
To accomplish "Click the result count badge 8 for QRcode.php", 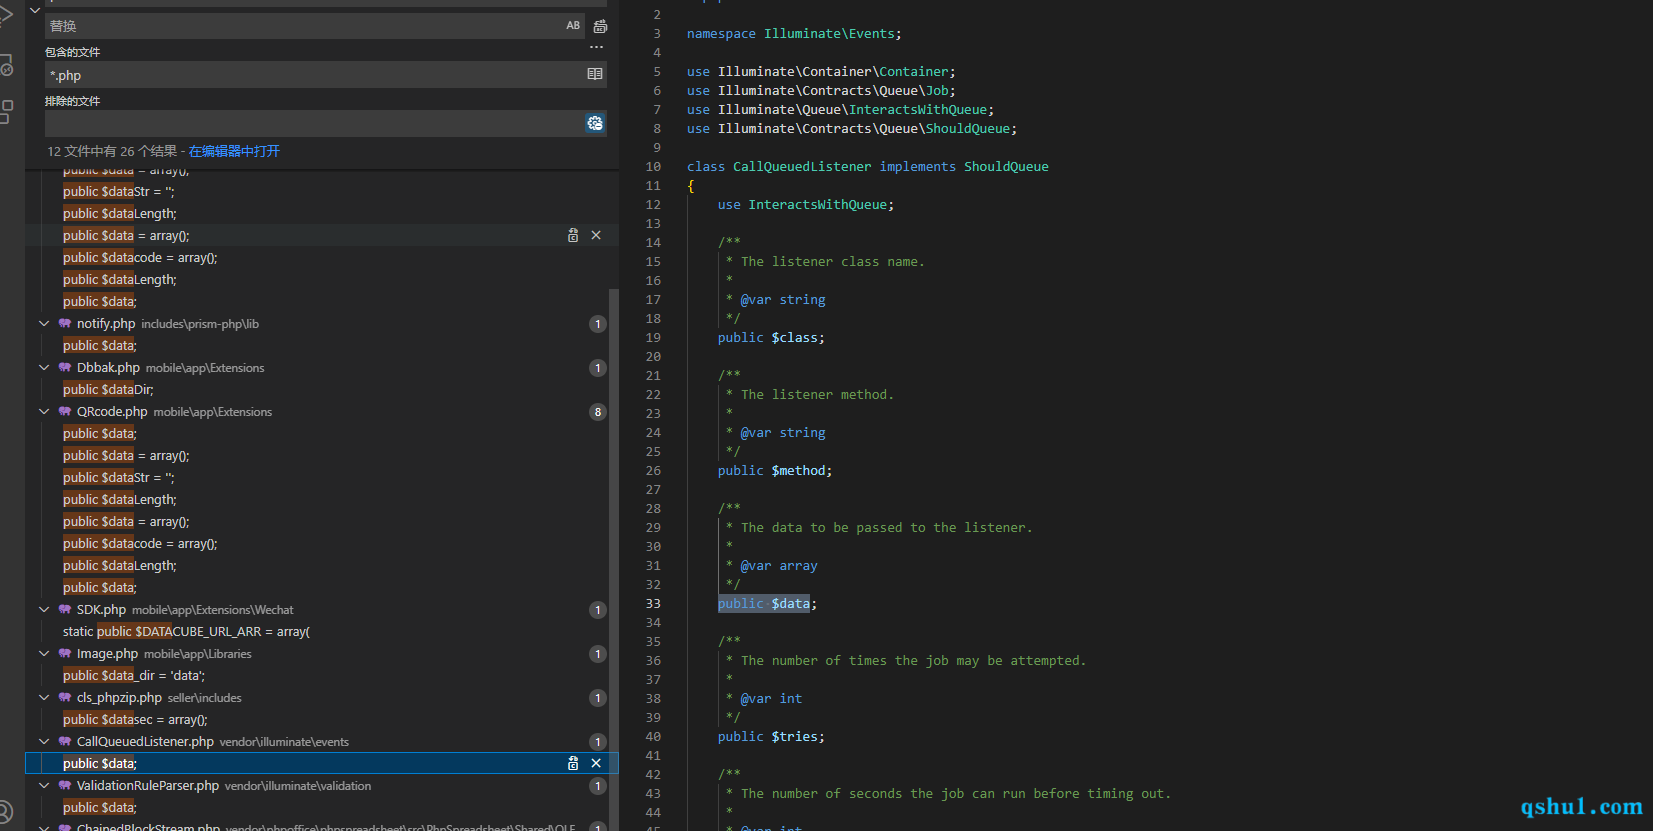I will coord(598,412).
